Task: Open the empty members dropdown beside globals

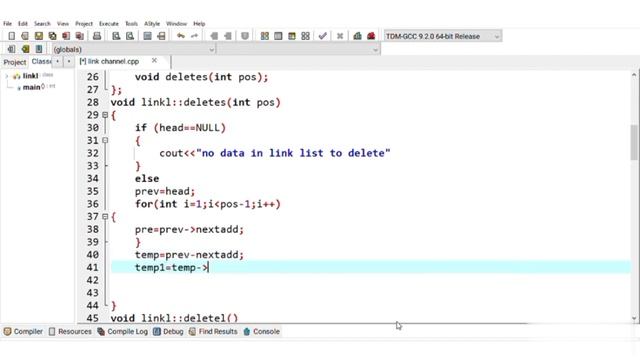Action: point(298,49)
